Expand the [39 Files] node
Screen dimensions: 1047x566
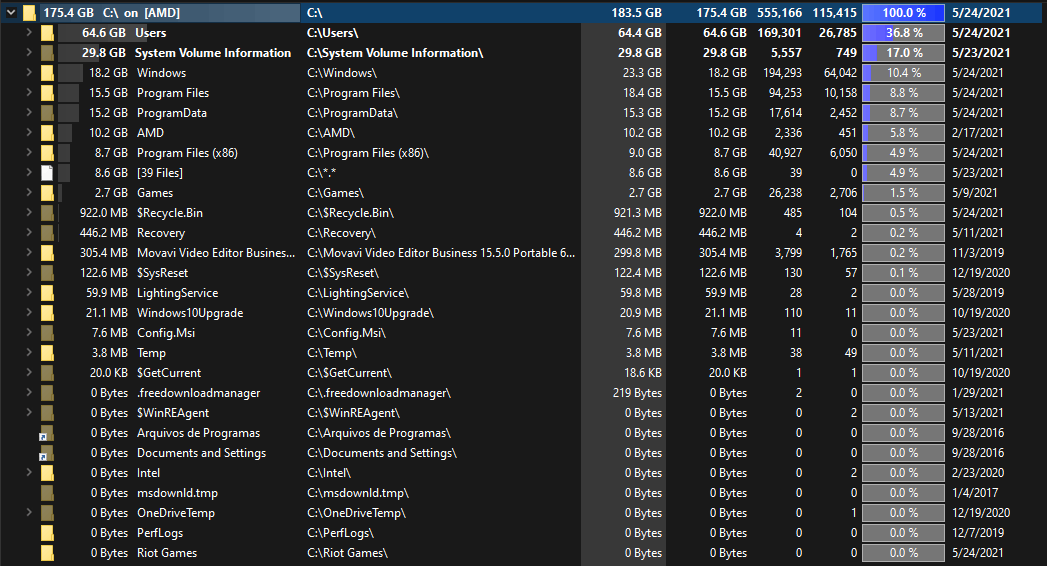[29, 172]
